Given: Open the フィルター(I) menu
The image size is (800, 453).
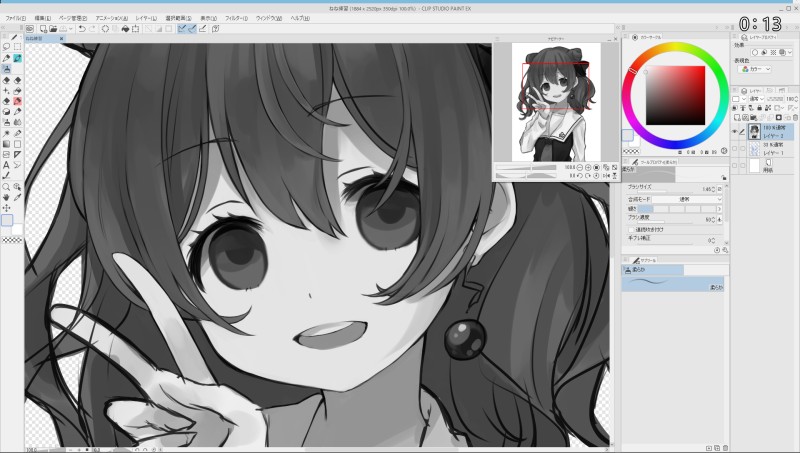Looking at the screenshot, I should [236, 18].
